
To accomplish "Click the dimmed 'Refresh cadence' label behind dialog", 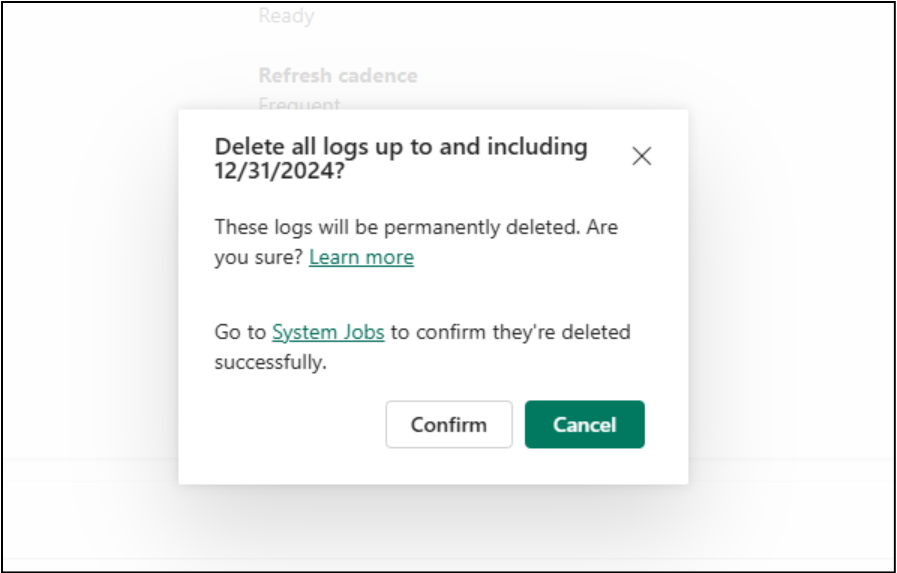I will tap(338, 76).
